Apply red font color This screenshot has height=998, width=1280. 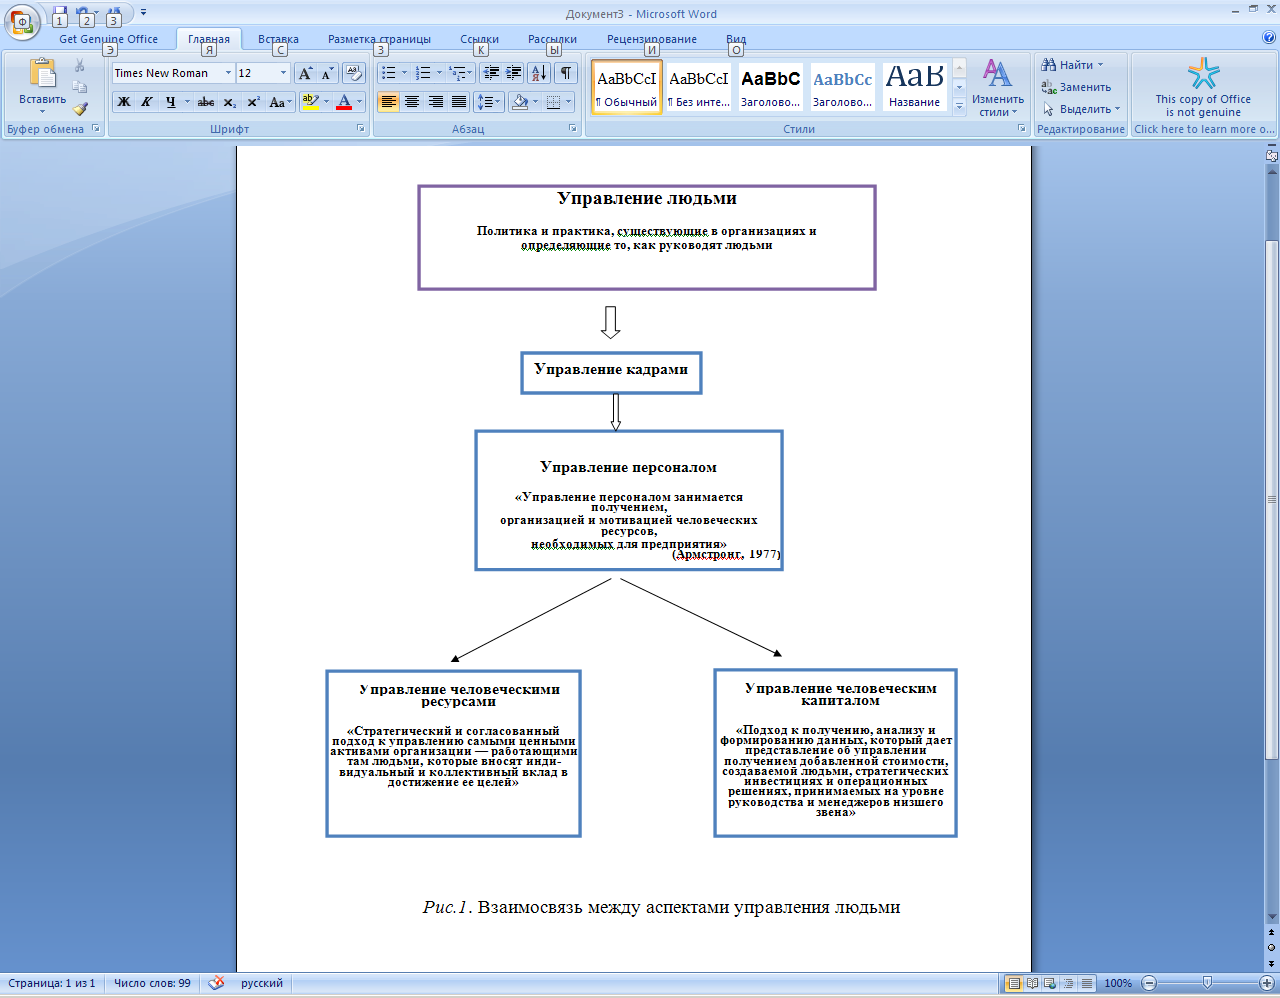tap(344, 102)
